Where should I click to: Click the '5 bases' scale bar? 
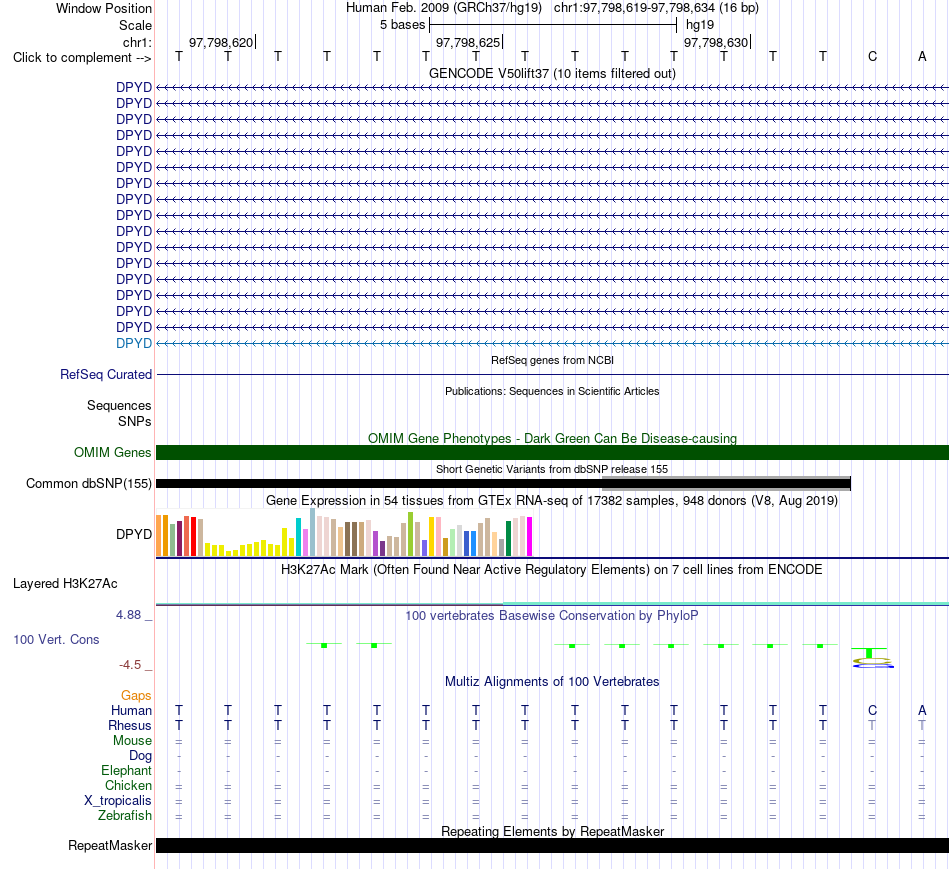pyautogui.click(x=553, y=25)
